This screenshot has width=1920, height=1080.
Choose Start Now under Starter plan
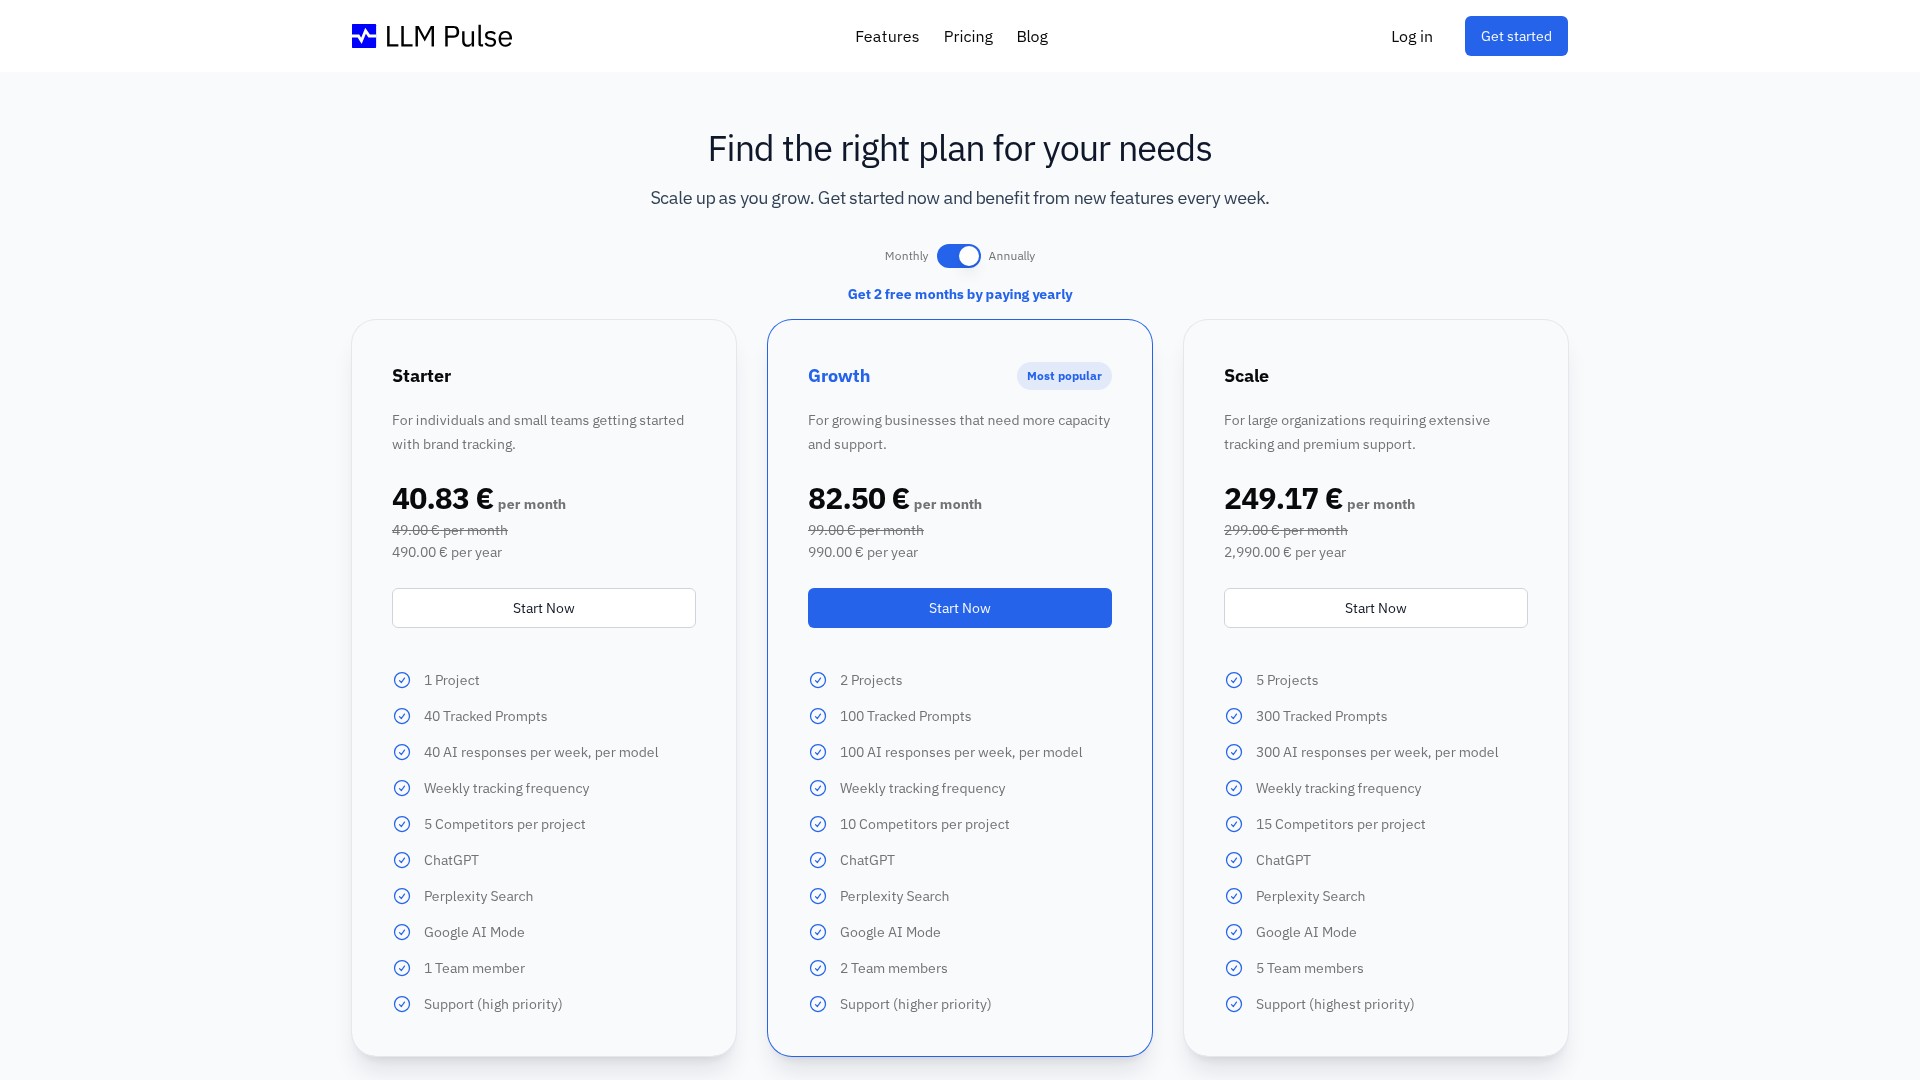tap(544, 608)
